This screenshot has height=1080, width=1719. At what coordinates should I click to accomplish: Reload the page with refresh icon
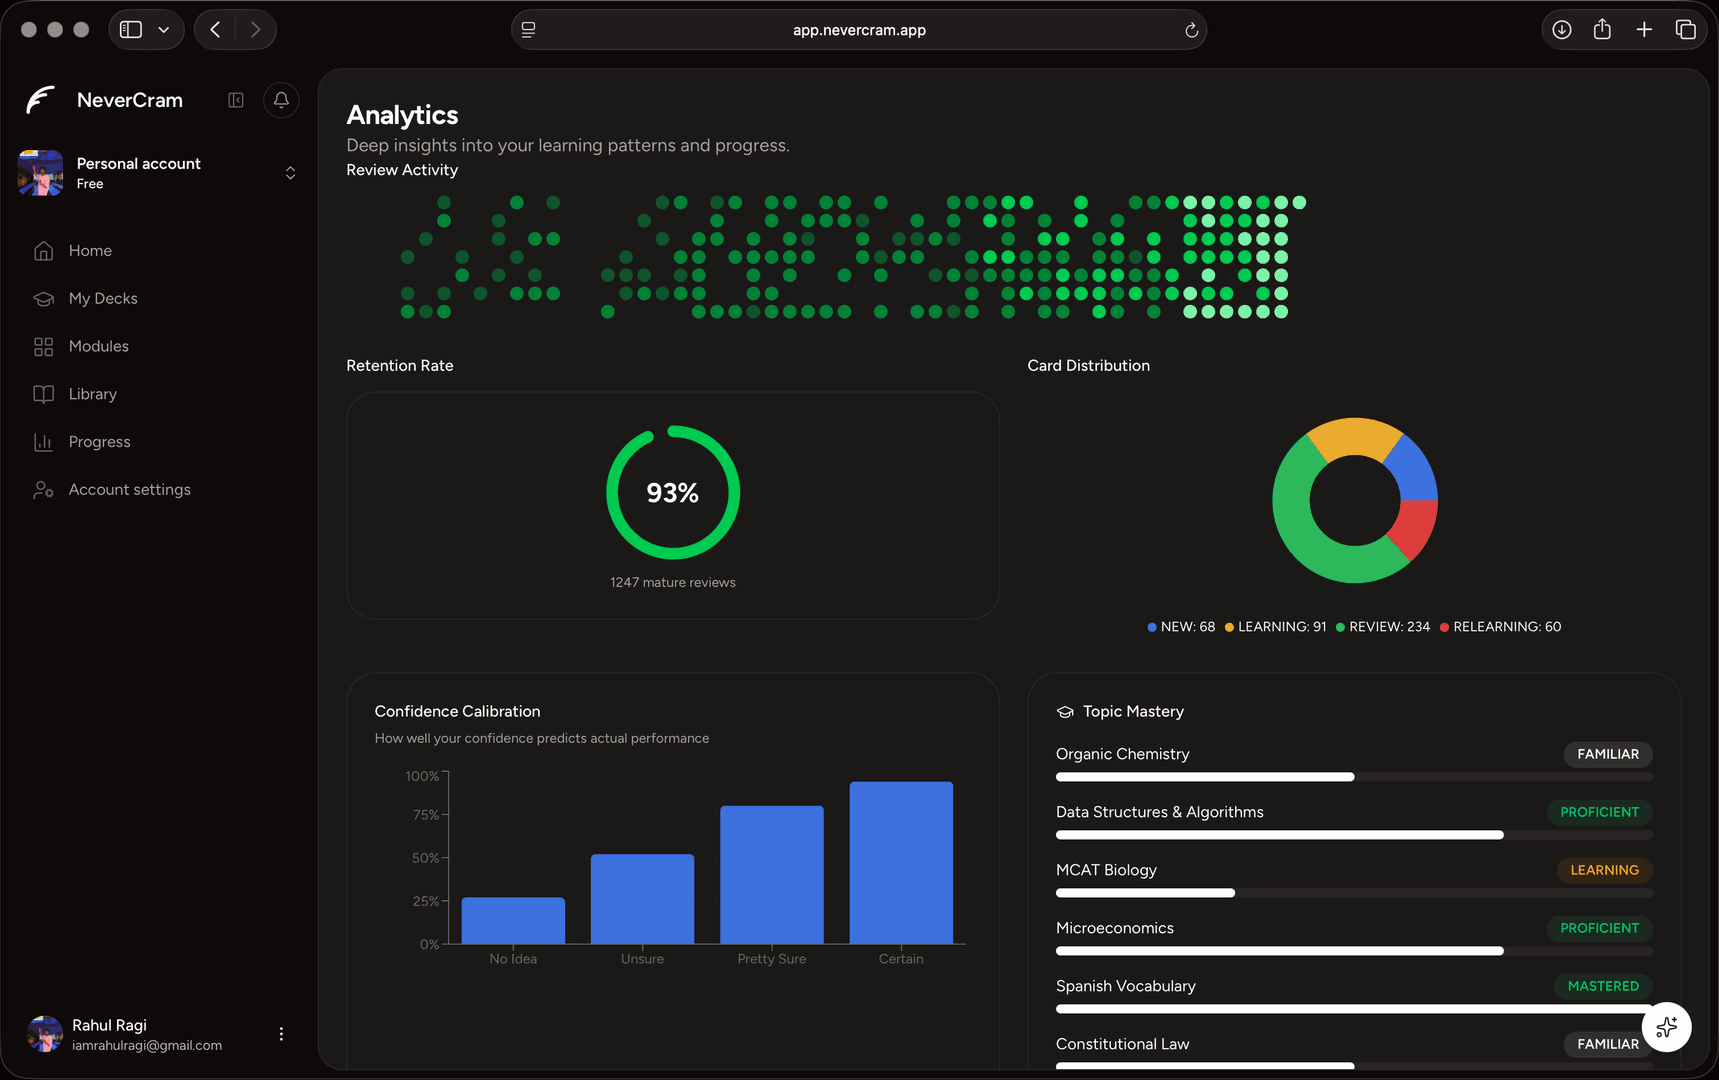coord(1191,30)
